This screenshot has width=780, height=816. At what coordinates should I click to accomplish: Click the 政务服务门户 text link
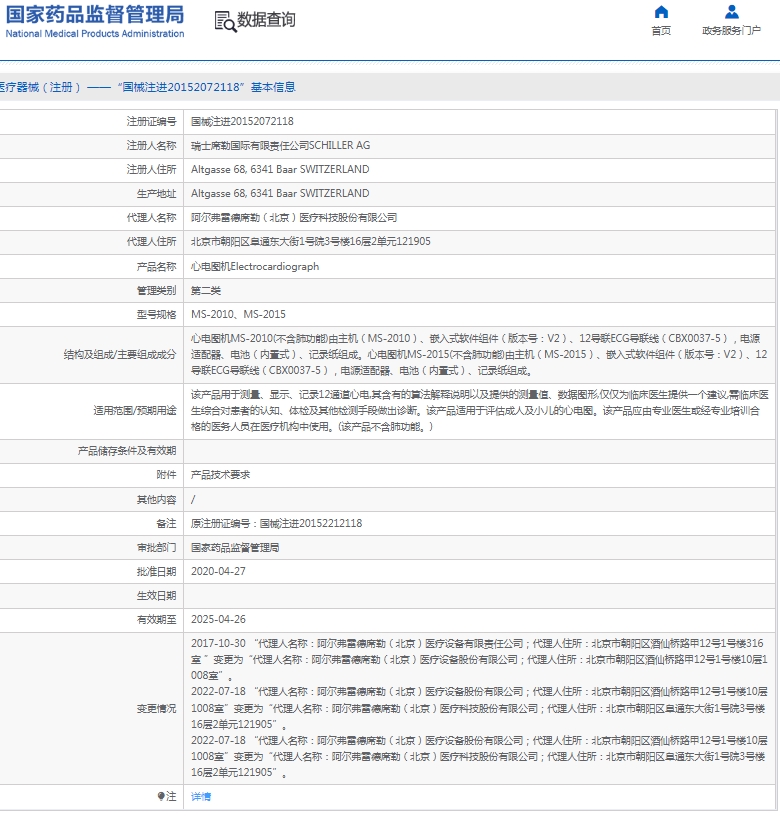(731, 31)
